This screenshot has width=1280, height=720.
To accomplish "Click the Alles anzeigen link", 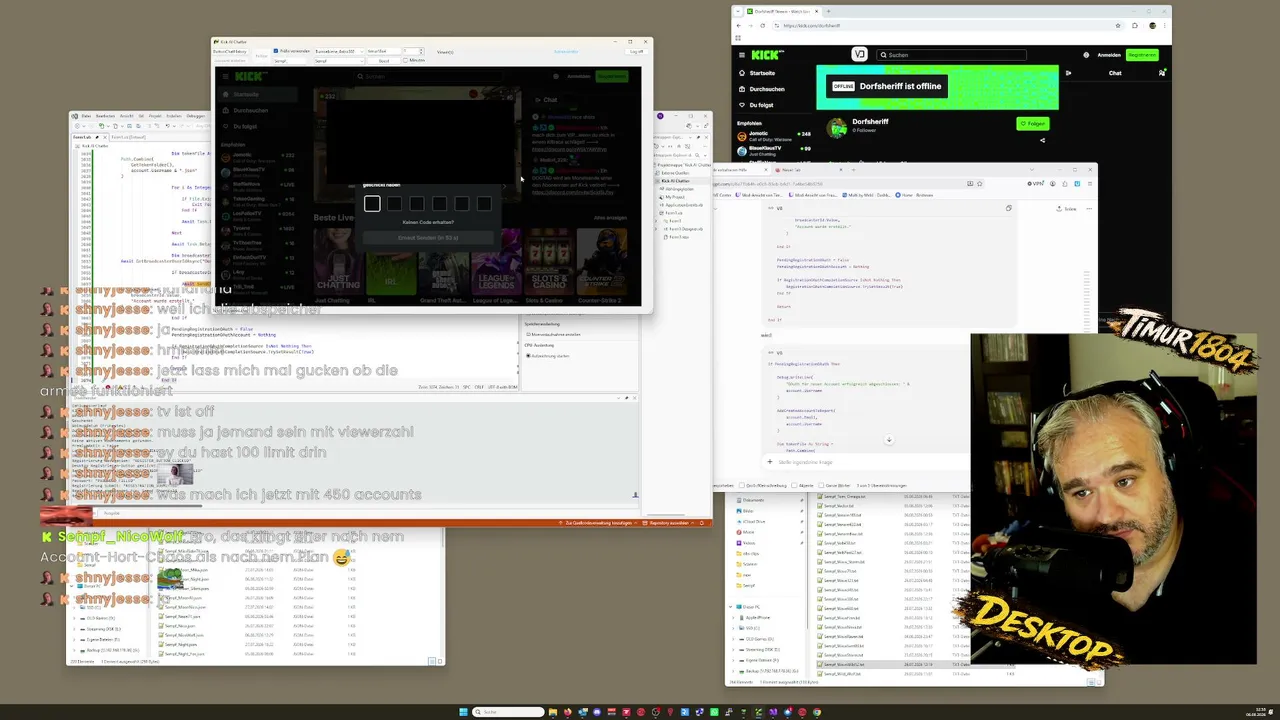I will (610, 218).
